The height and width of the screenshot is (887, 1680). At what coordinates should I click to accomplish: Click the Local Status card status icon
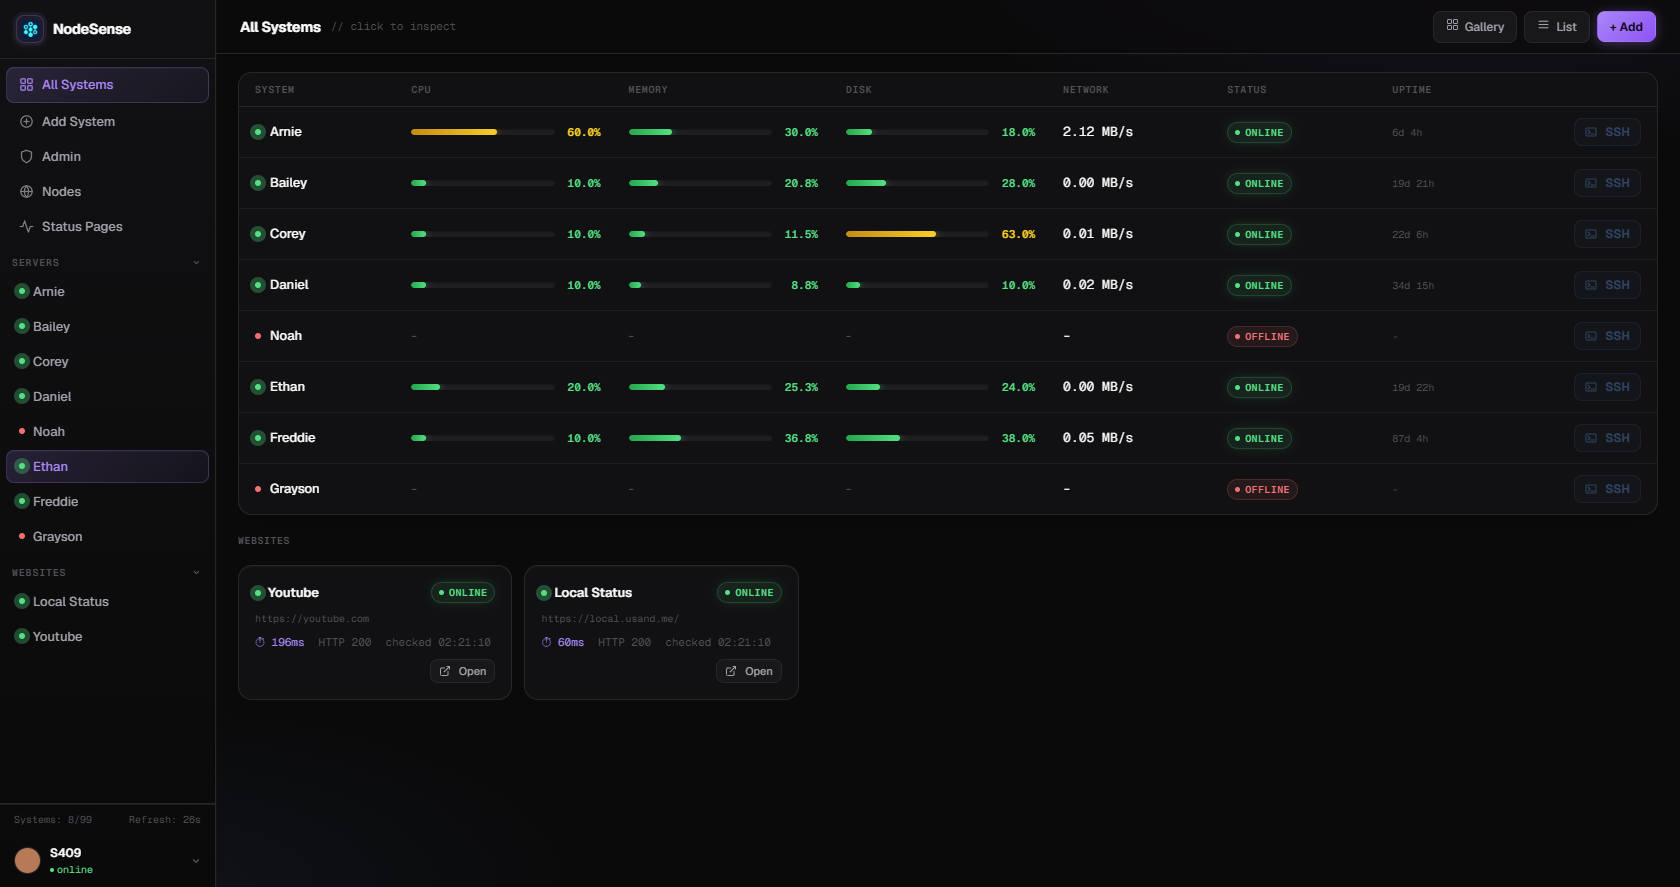(544, 593)
